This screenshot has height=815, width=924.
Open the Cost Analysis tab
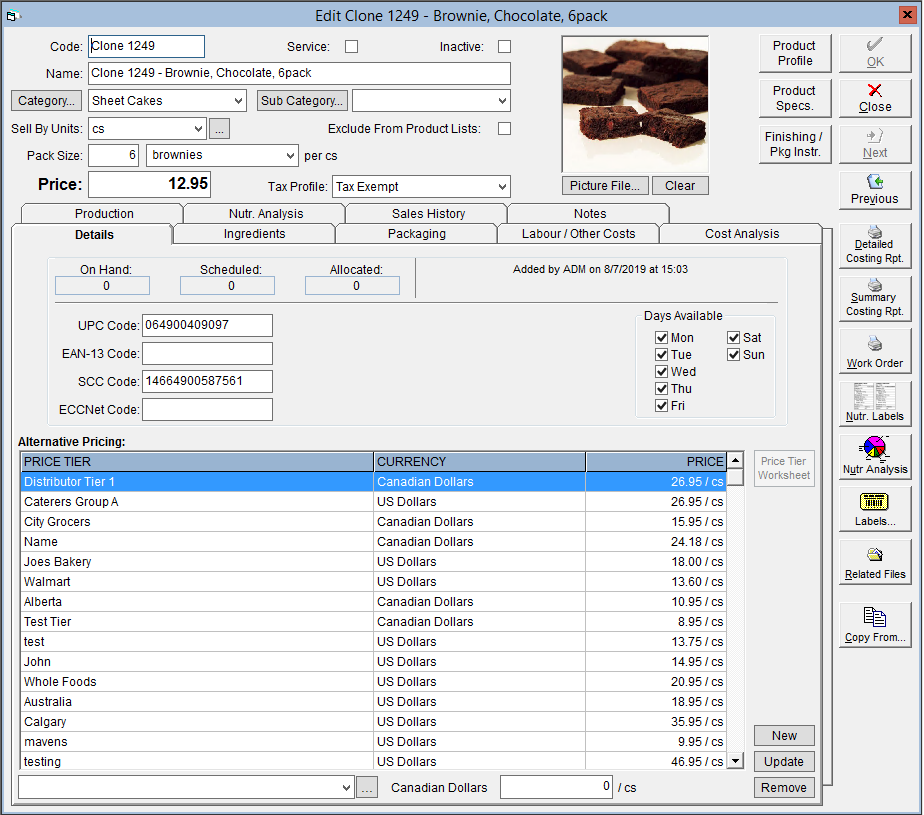[x=742, y=234]
